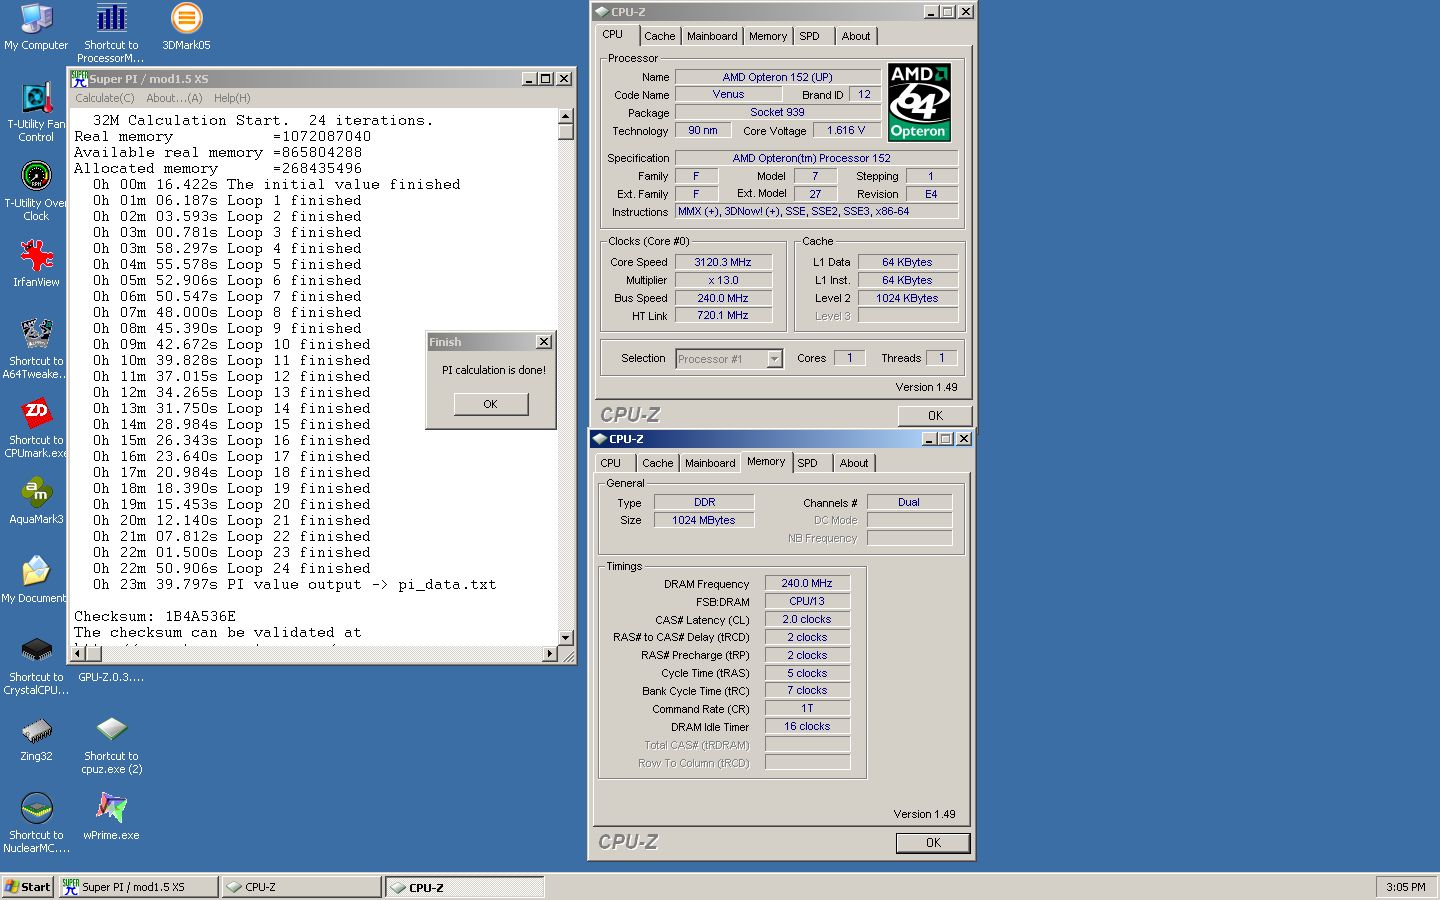This screenshot has height=900, width=1440.
Task: Open the Zing32 desktop icon
Action: [x=36, y=738]
